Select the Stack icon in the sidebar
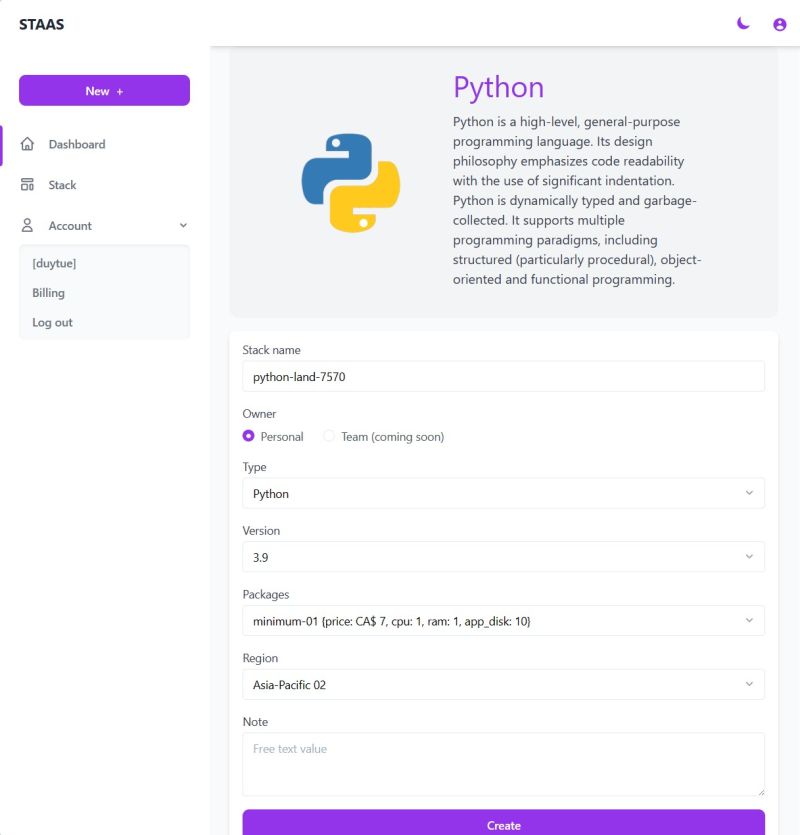 click(x=29, y=184)
